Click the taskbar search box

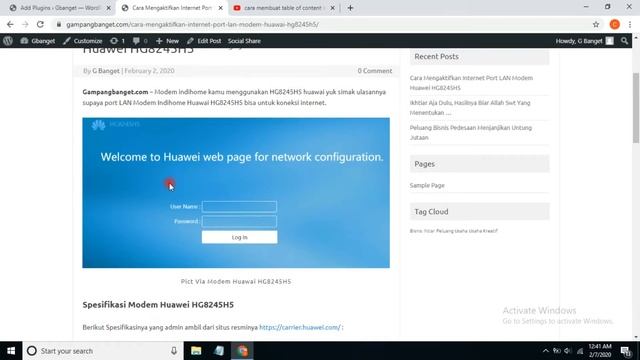103,351
